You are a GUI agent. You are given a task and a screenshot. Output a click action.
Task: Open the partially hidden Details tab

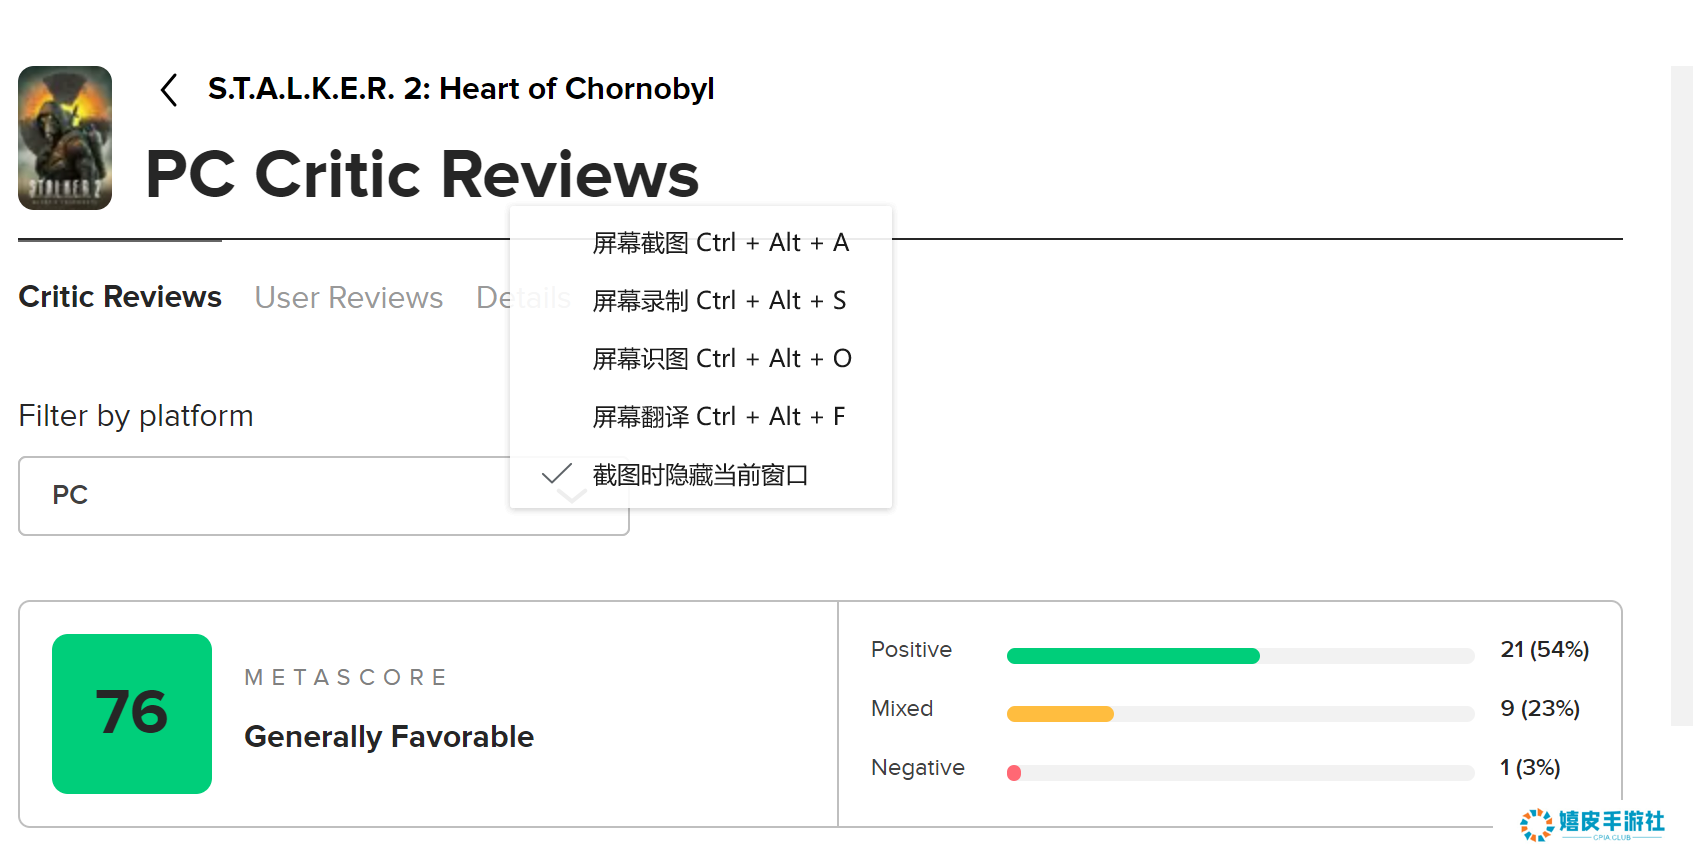click(494, 298)
